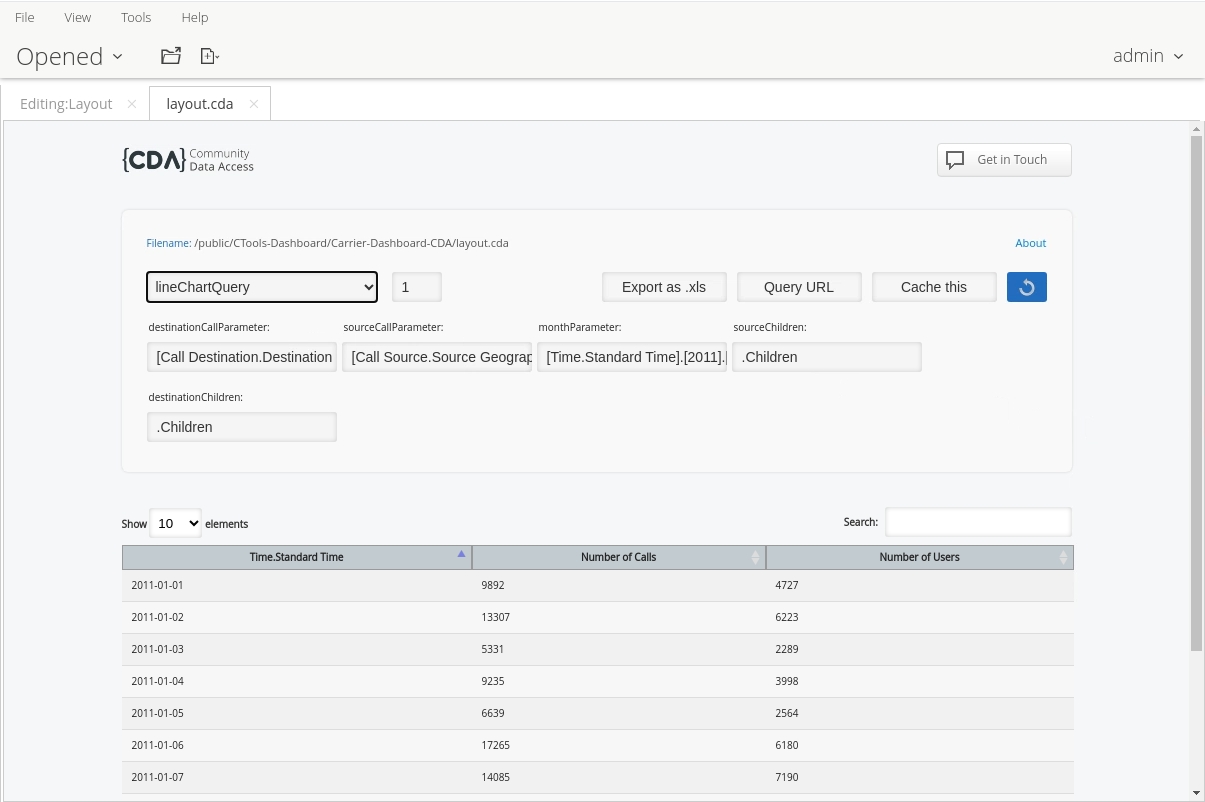The image size is (1205, 802).
Task: Expand the Opened perspective dropdown
Action: tap(70, 56)
